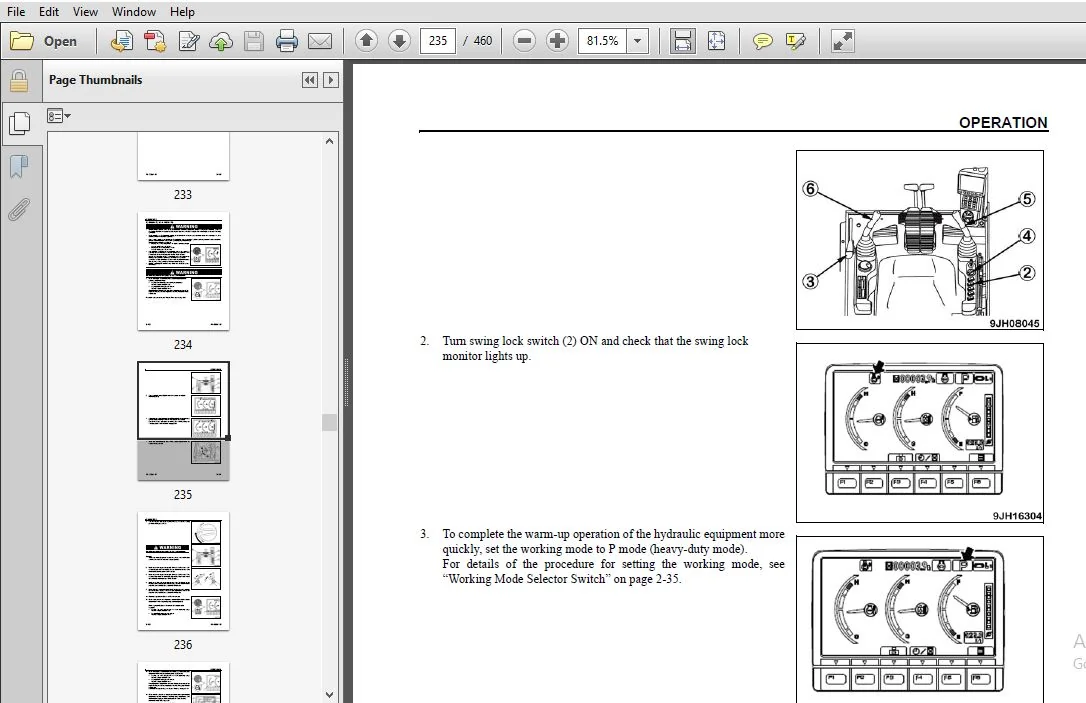Click the swing lock switch step 2 text
The height and width of the screenshot is (703, 1086).
point(595,348)
